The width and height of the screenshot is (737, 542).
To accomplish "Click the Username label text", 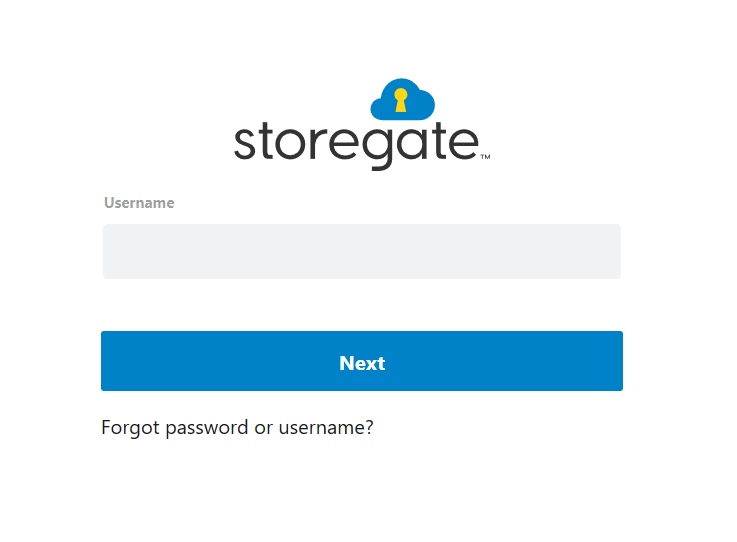I will coord(139,203).
